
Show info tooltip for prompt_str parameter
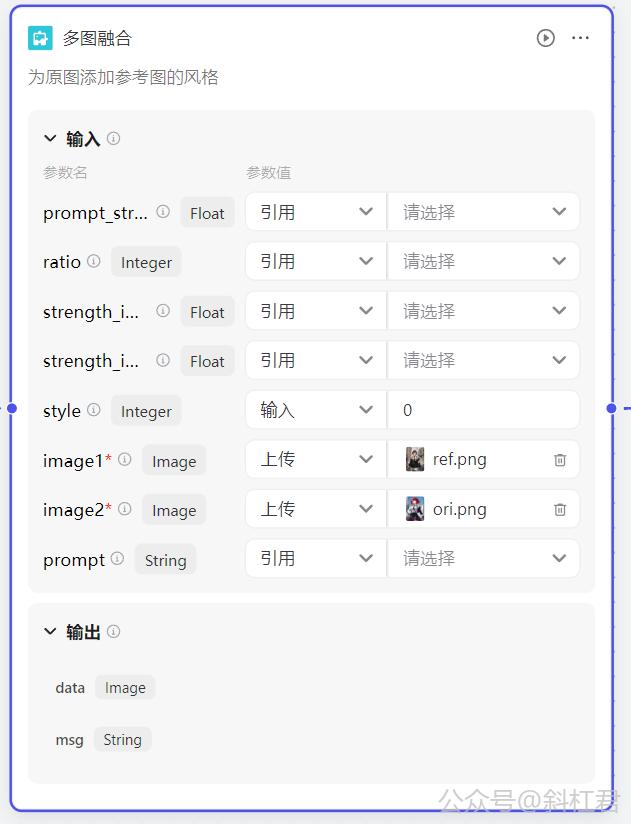click(163, 211)
